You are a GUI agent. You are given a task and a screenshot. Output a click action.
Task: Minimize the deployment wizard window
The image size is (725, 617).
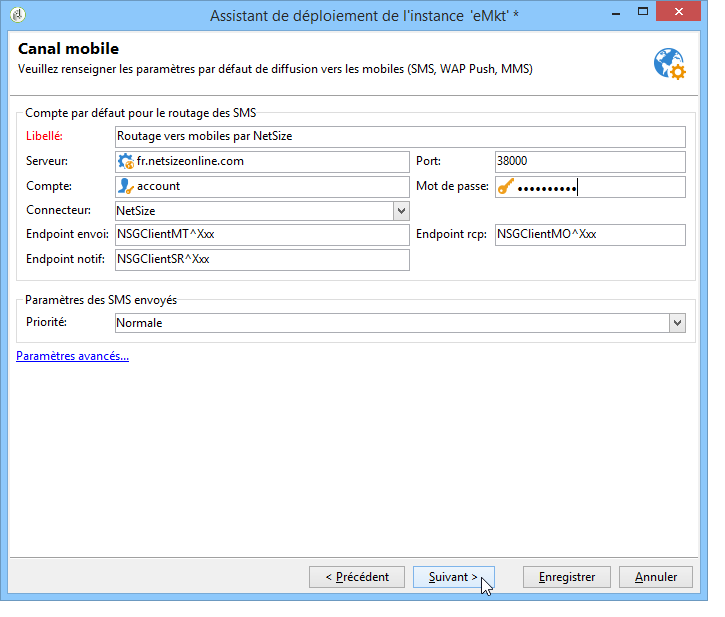tap(616, 13)
